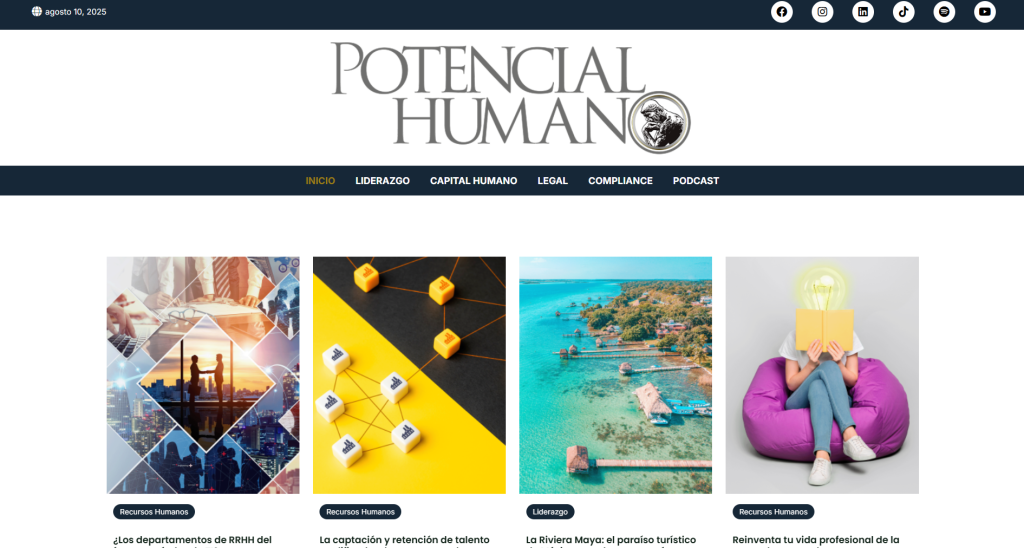Open the TikTok social icon

903,12
